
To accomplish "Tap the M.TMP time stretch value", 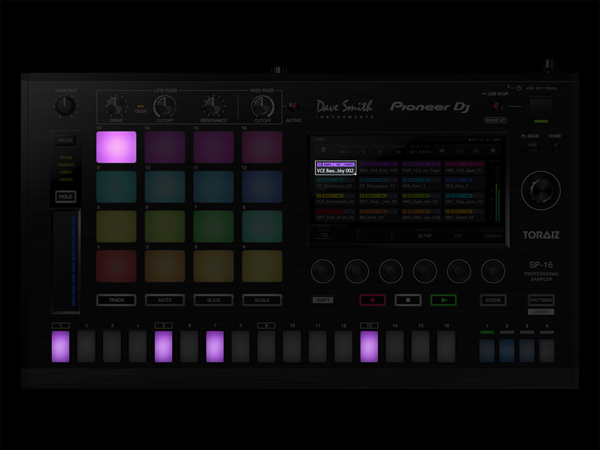I will 425,236.
